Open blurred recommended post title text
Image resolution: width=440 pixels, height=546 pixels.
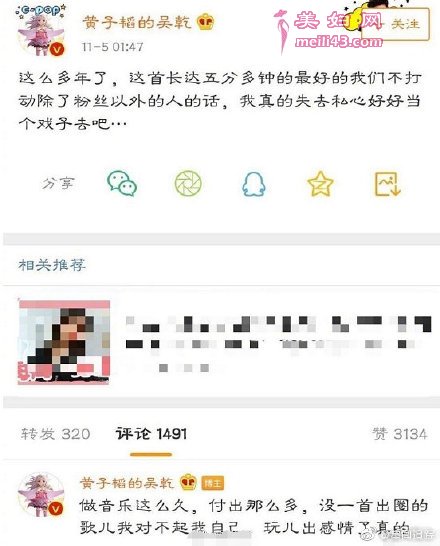click(x=278, y=343)
